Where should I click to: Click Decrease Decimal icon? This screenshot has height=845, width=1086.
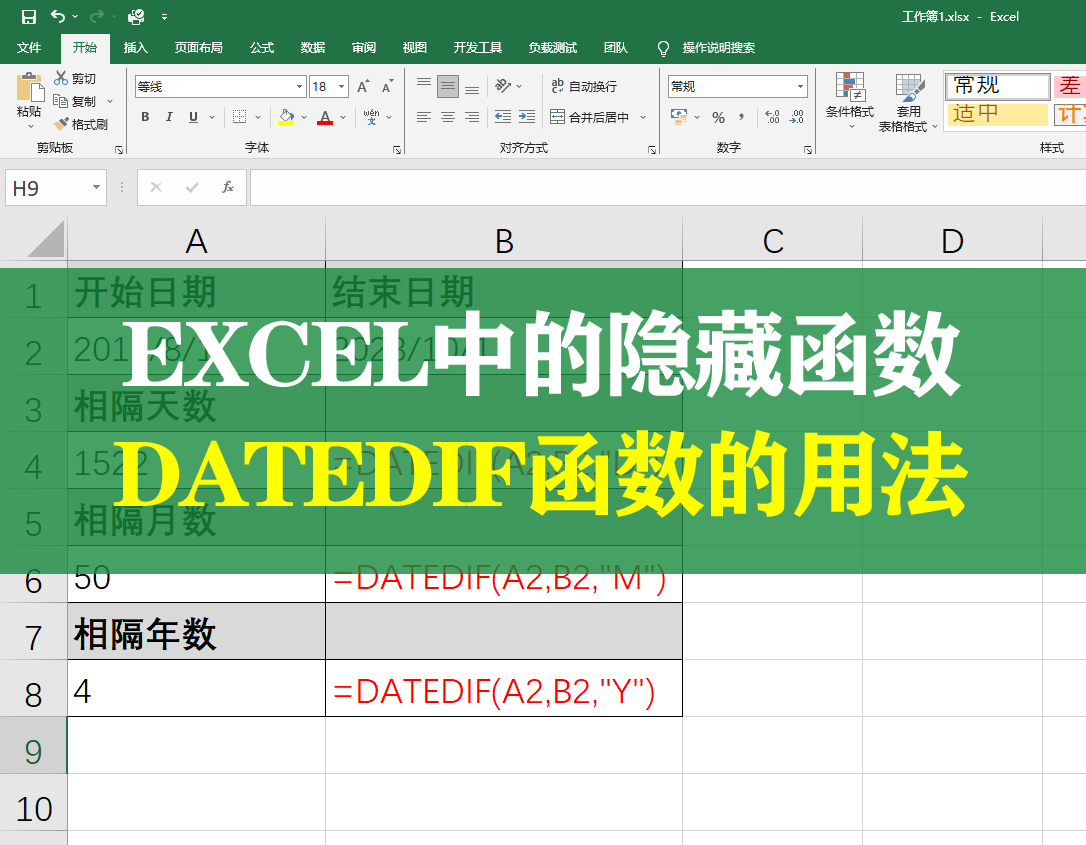click(x=797, y=117)
